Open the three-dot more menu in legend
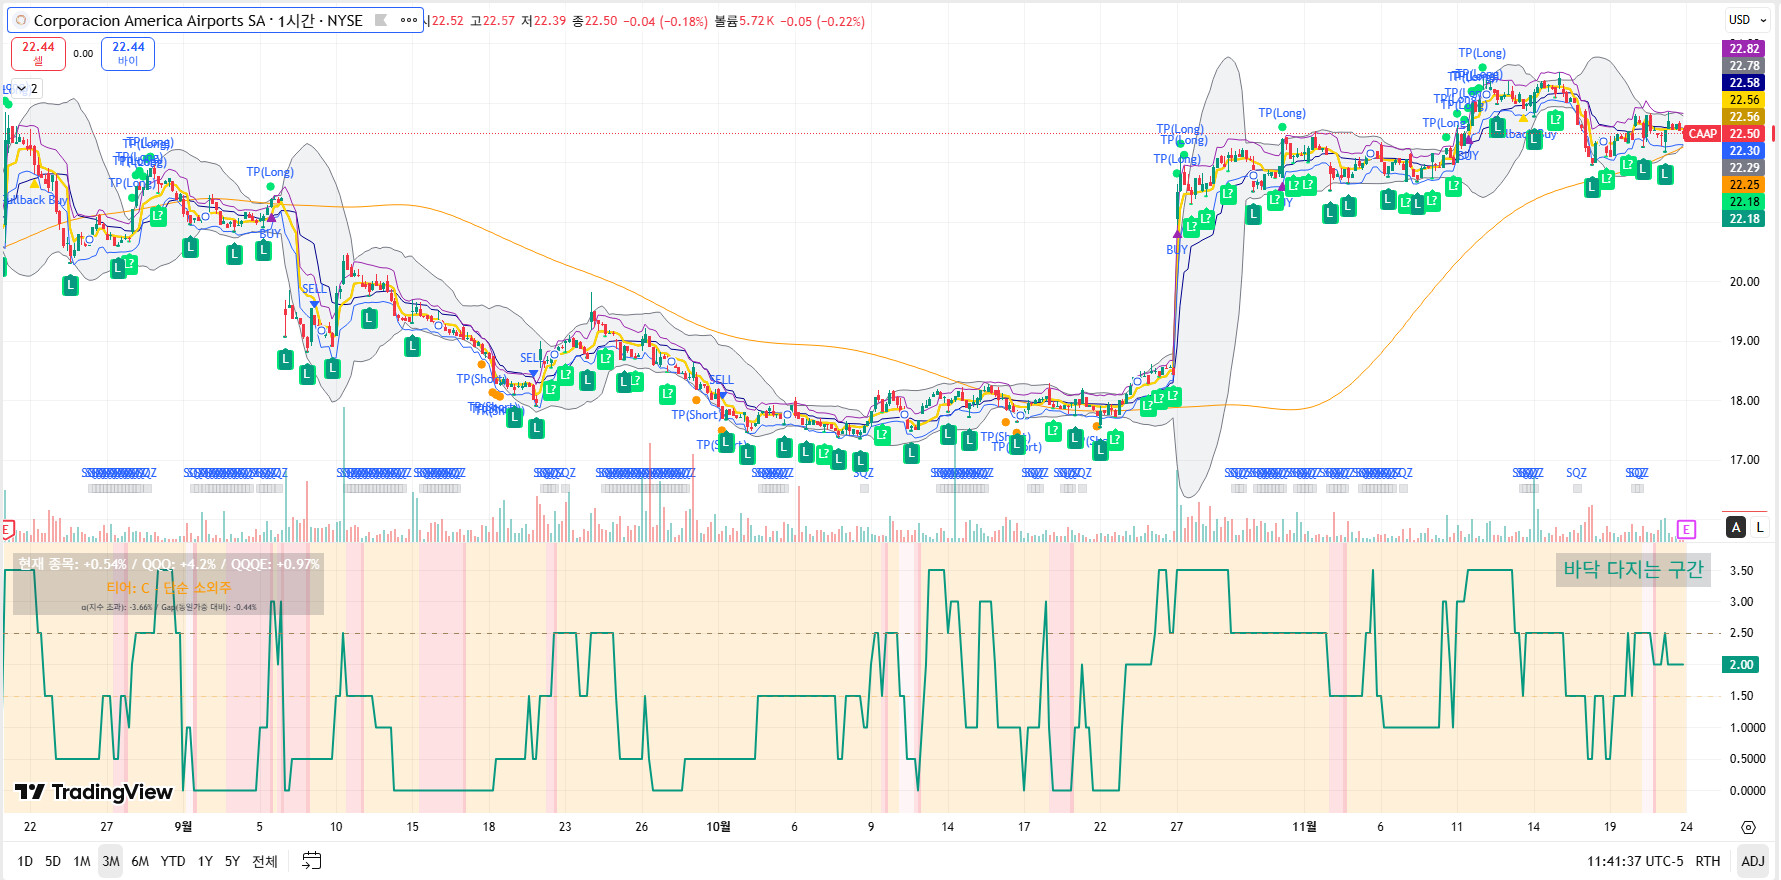Screen dimensions: 1781x880 point(408,20)
